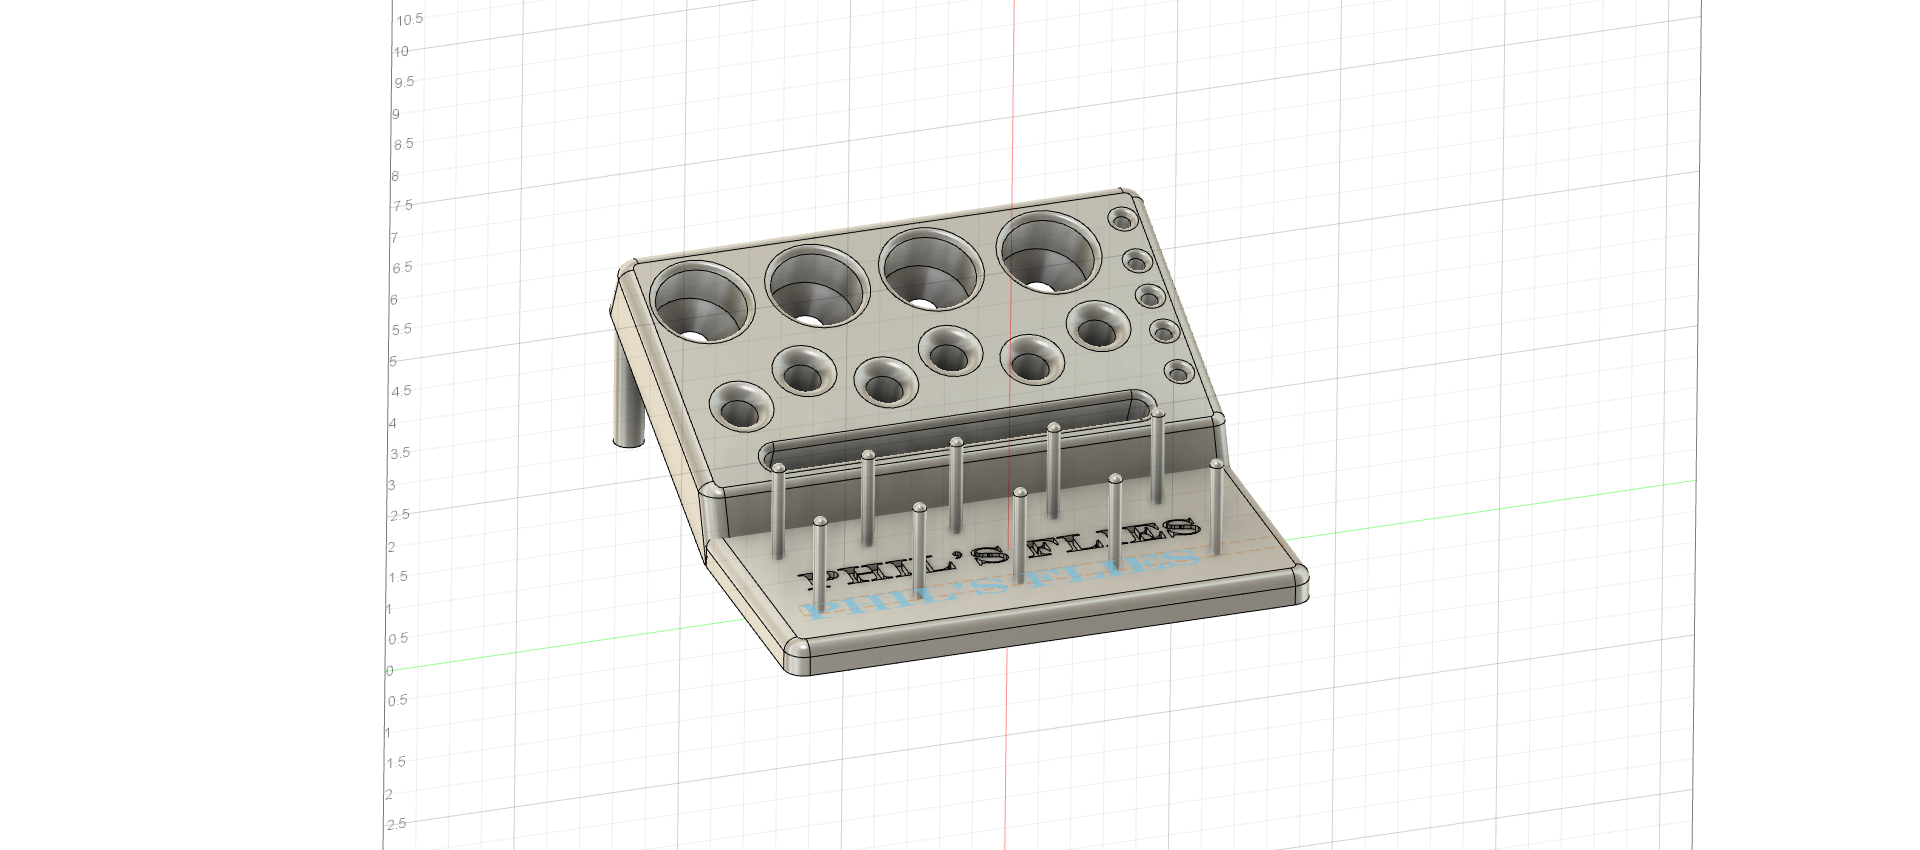Click the red vertical axis line above the model
Screen dimensions: 1920x850
pyautogui.click(x=1013, y=95)
